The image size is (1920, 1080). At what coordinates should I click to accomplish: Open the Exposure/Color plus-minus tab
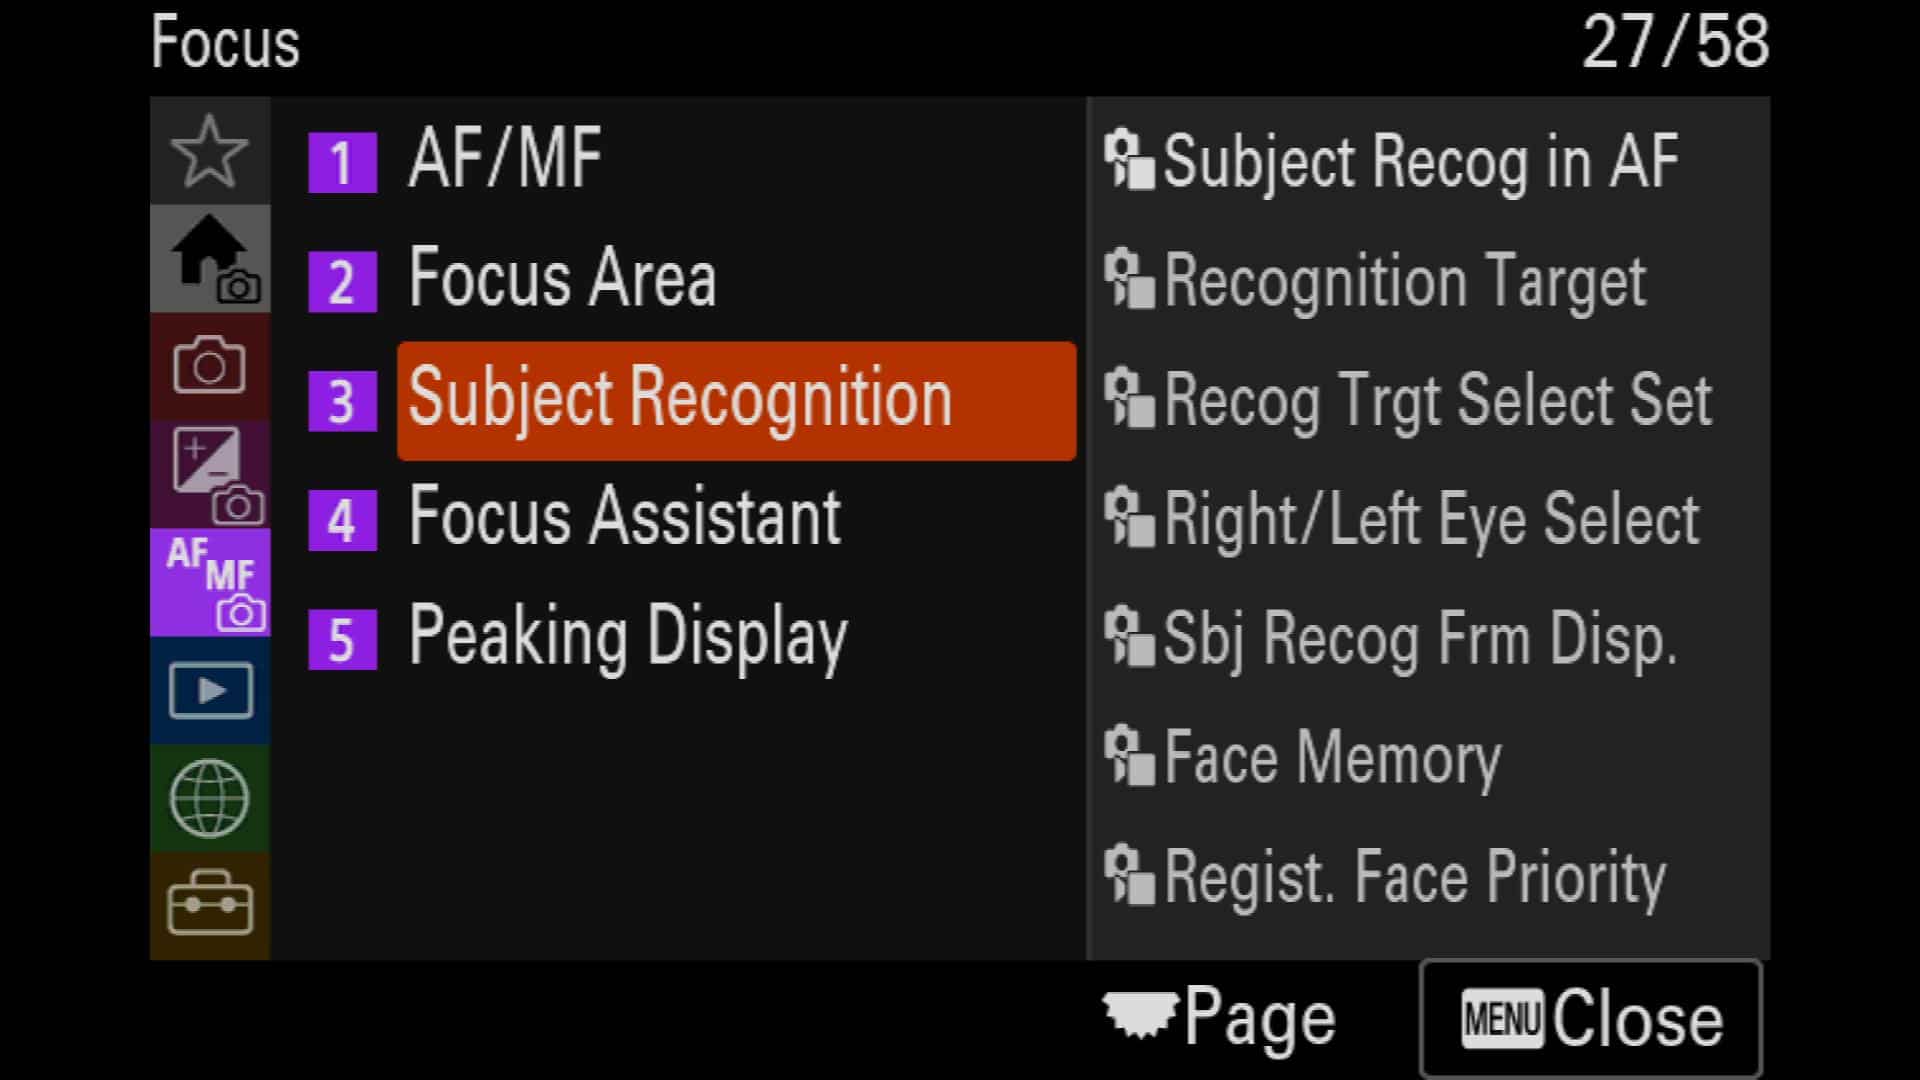click(209, 474)
